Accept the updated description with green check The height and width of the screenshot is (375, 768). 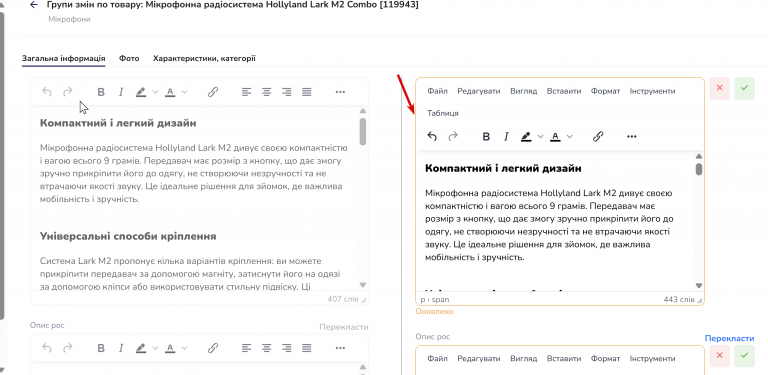(x=744, y=88)
